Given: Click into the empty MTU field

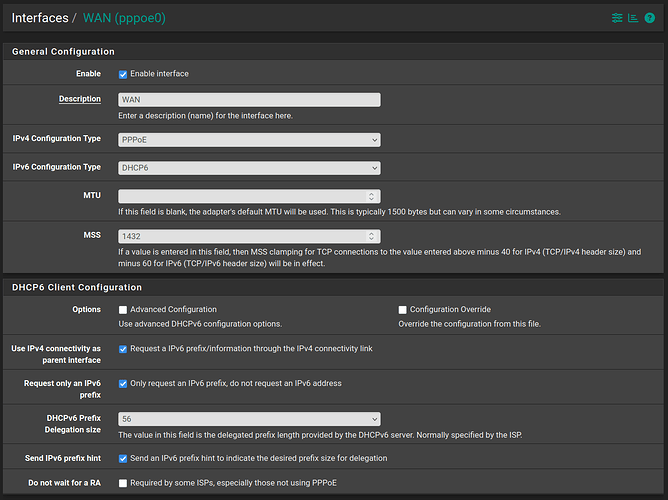Looking at the screenshot, I should 240,196.
